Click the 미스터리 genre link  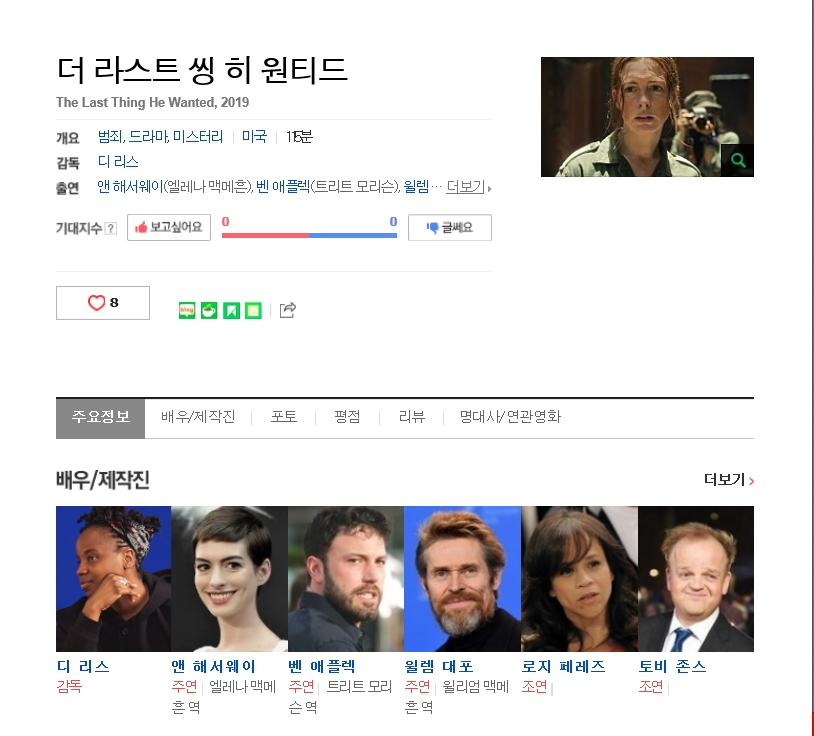198,137
